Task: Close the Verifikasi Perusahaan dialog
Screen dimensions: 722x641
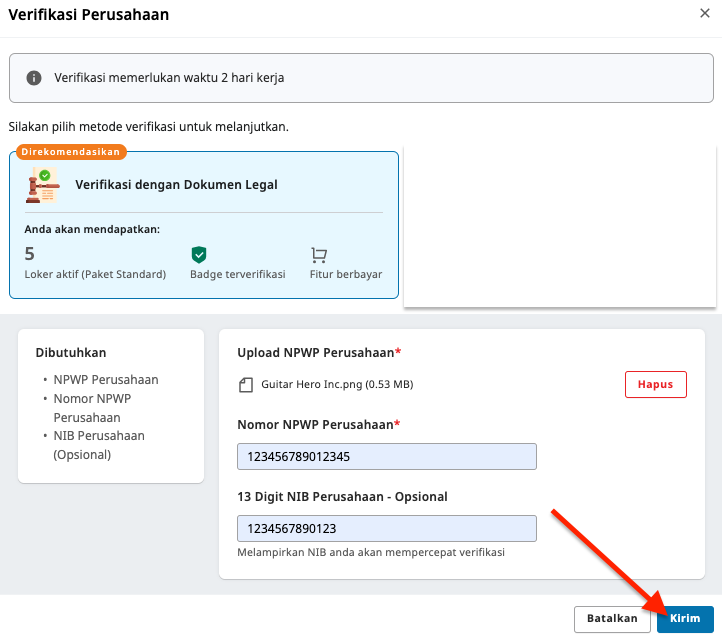Action: coord(705,13)
